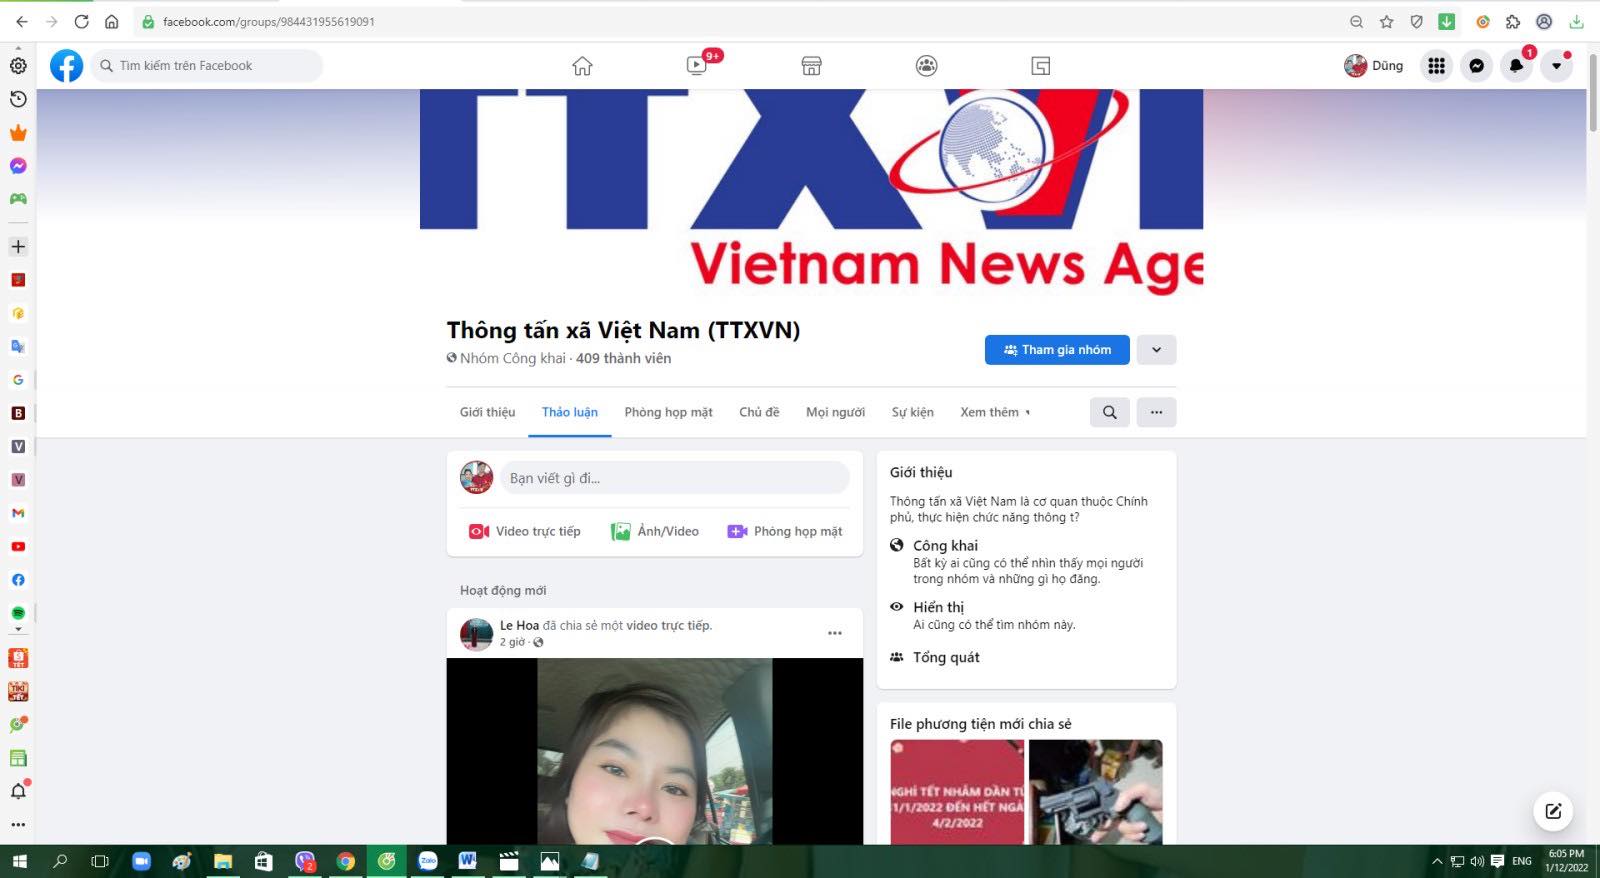Open the Facebook menu grid icon

1436,66
